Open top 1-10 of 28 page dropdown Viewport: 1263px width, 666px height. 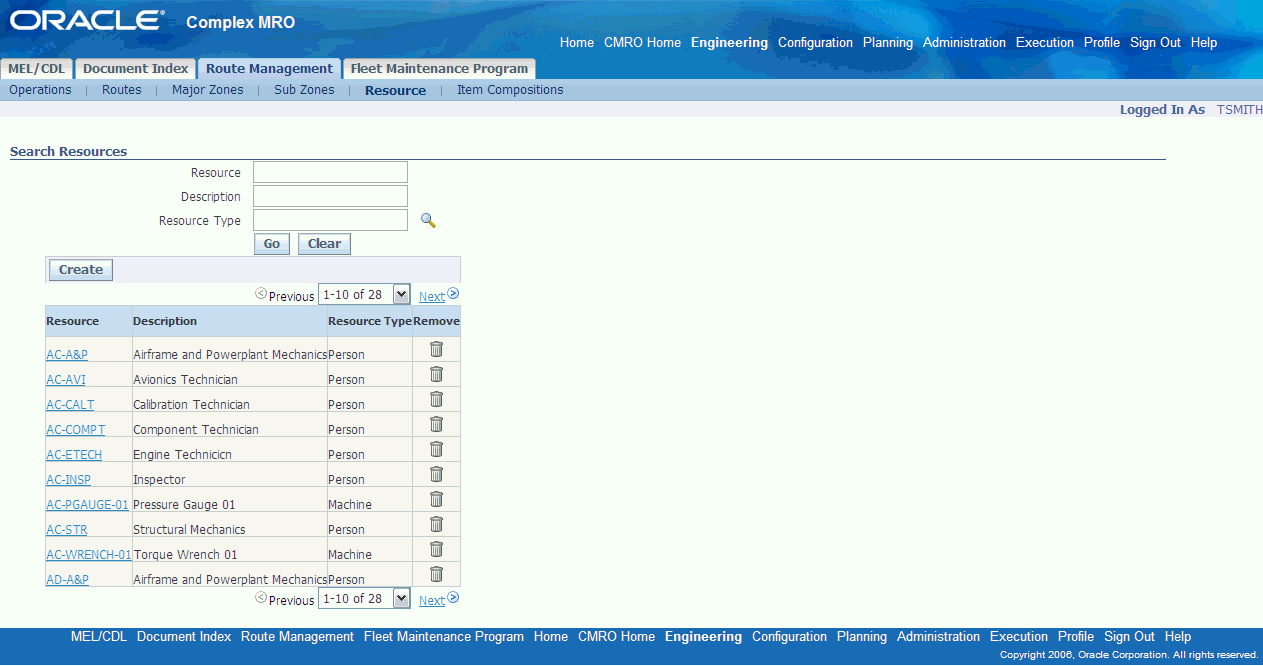click(x=364, y=294)
